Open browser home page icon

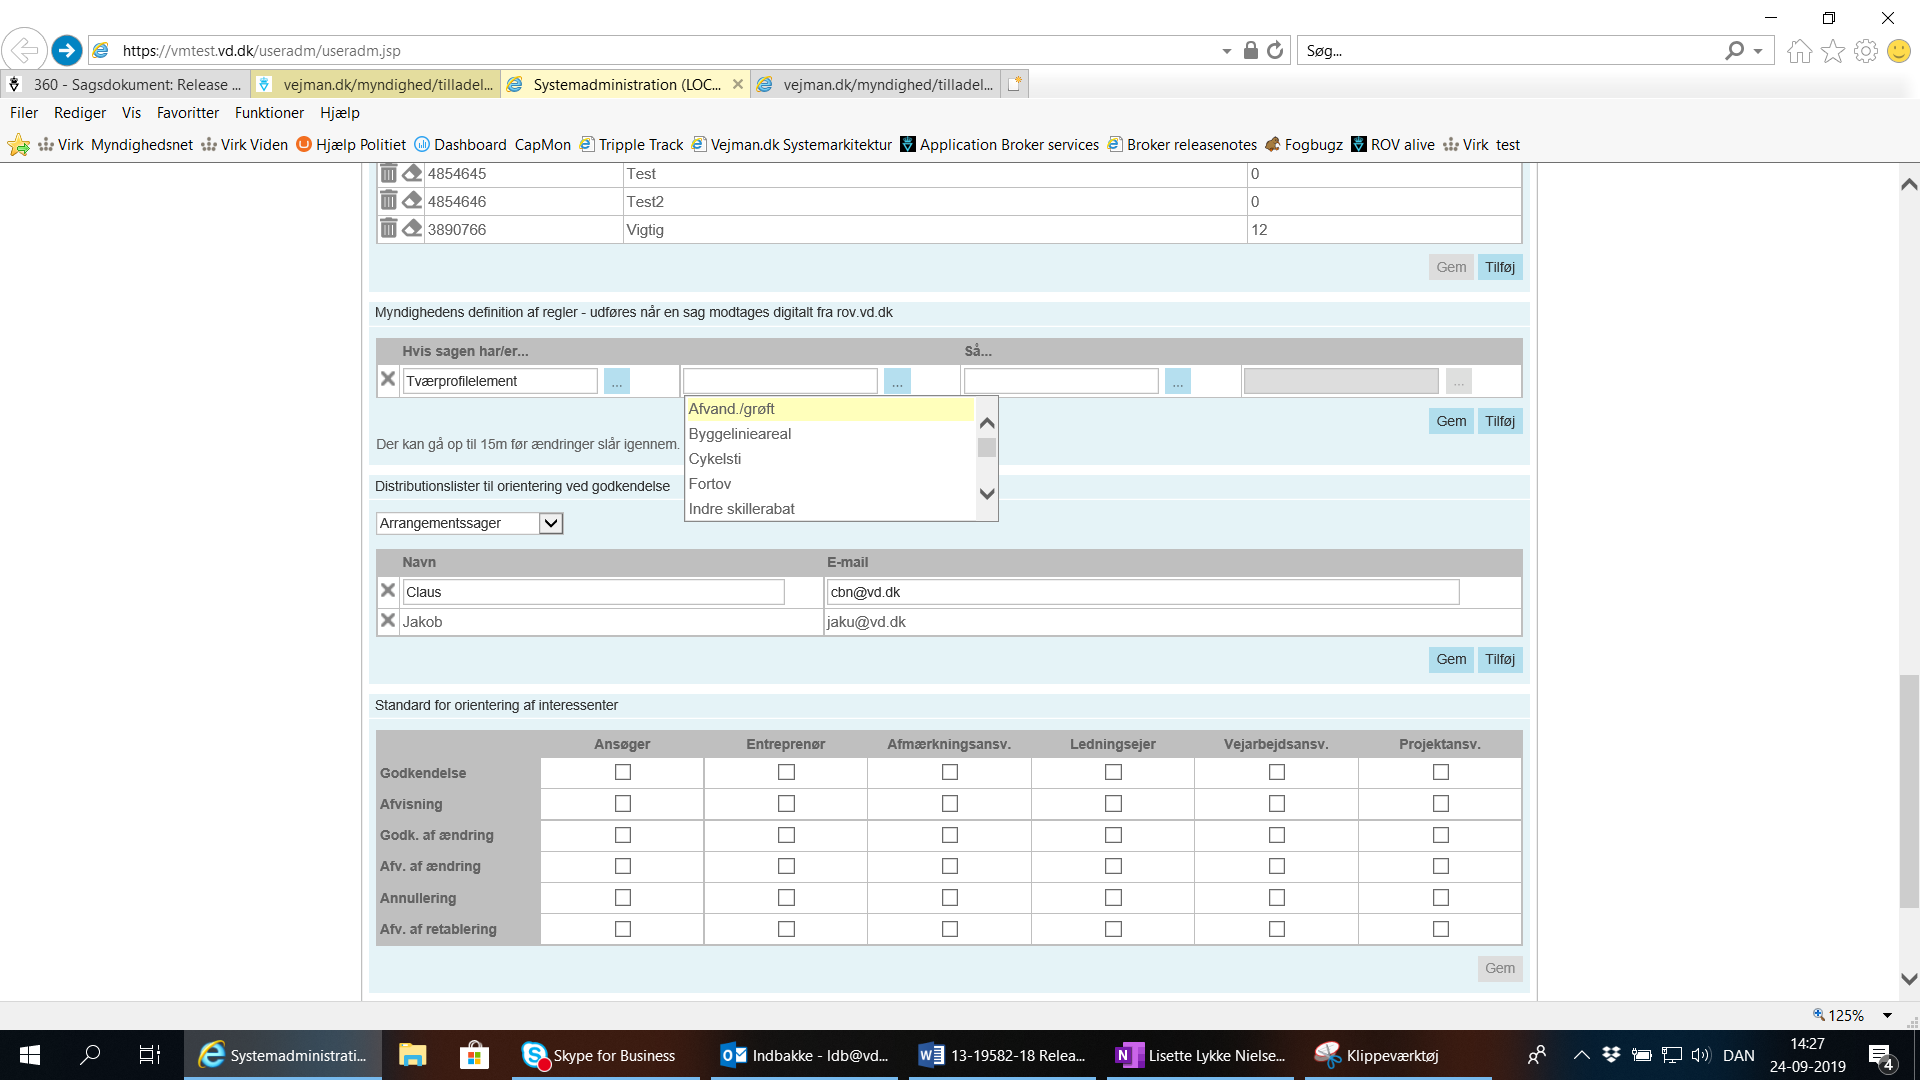pos(1799,50)
